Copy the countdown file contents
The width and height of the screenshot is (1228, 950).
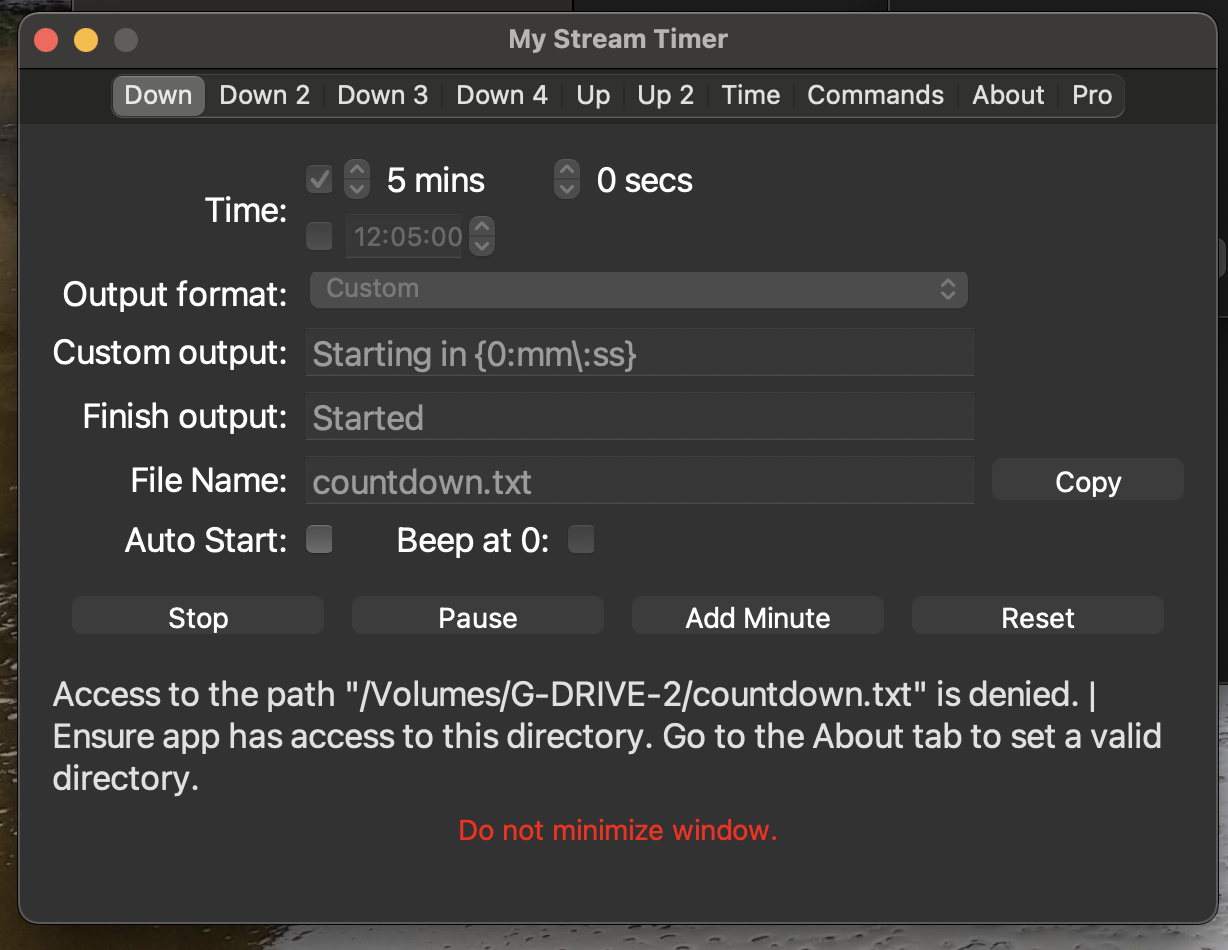(1087, 481)
